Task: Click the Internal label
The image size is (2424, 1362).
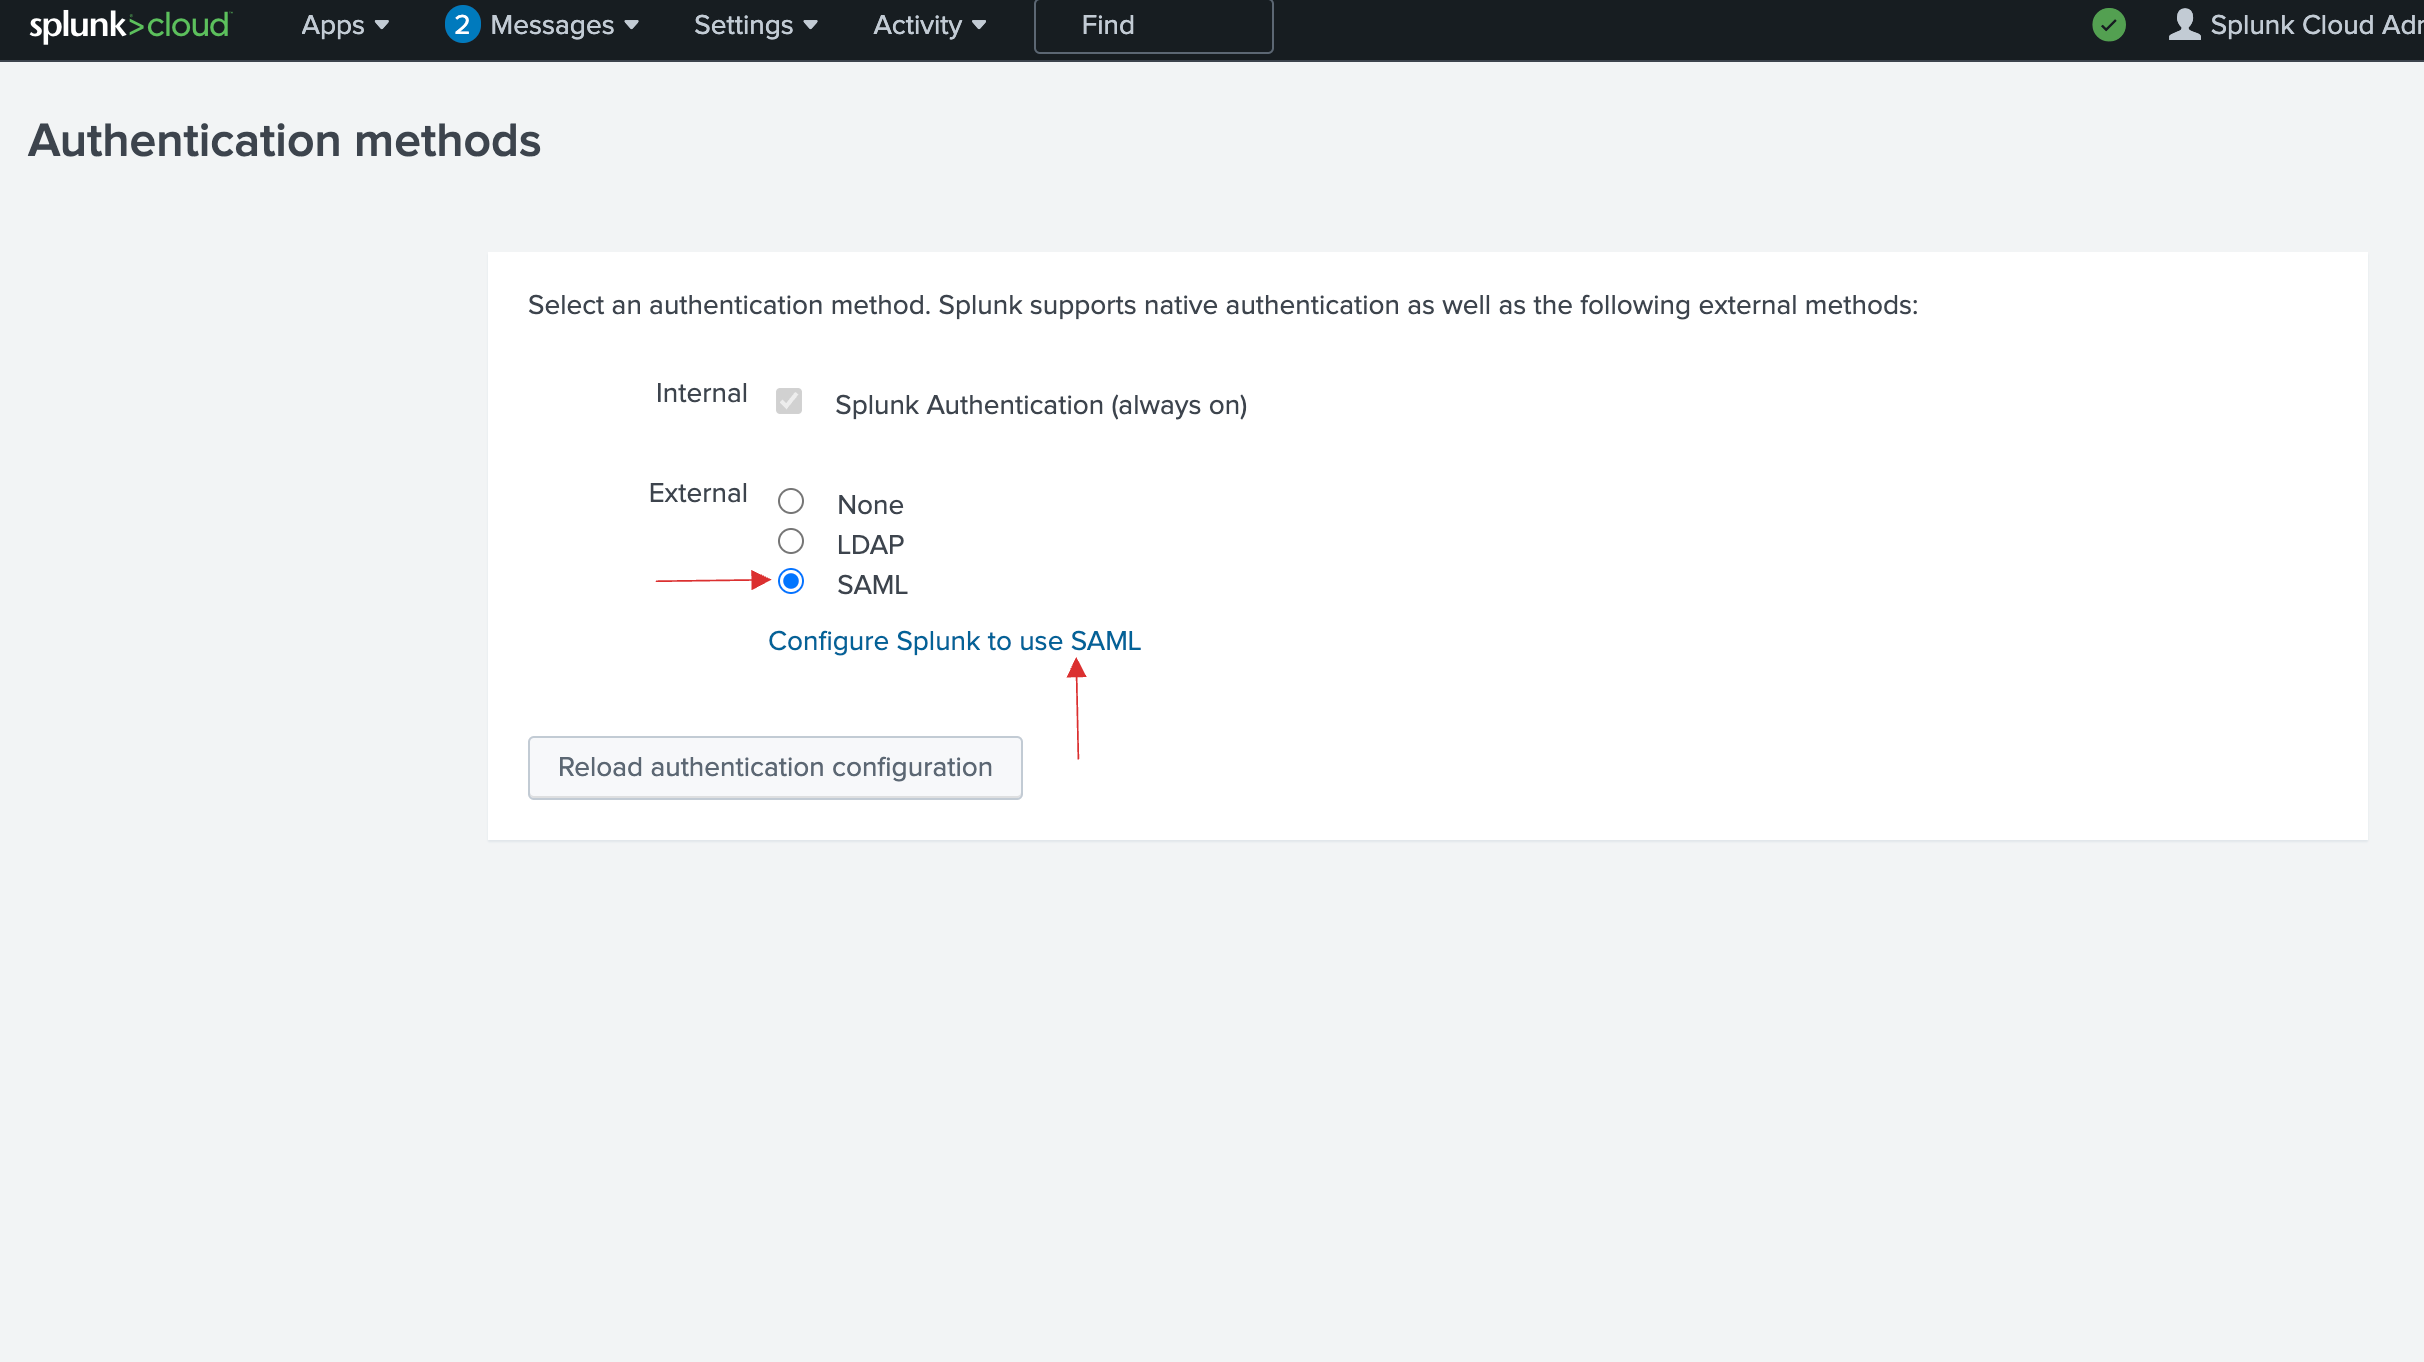Action: pos(701,393)
